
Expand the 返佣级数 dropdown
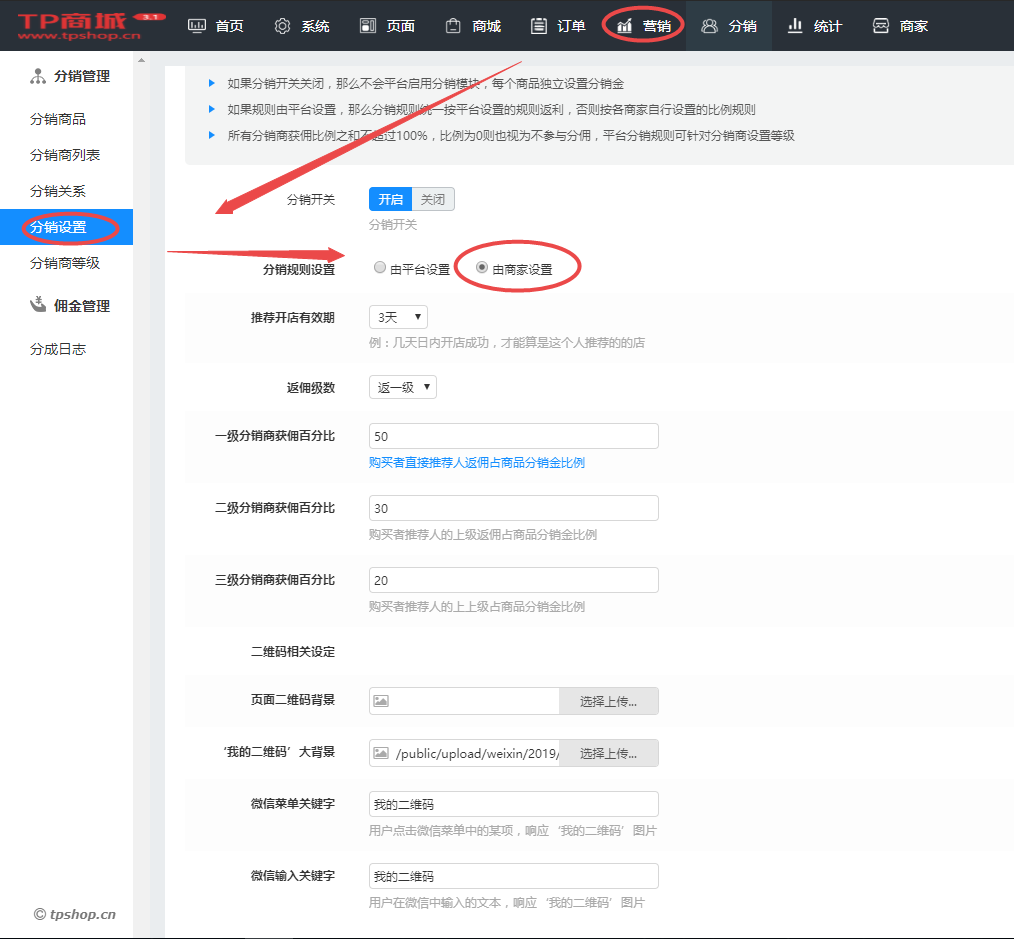point(402,387)
